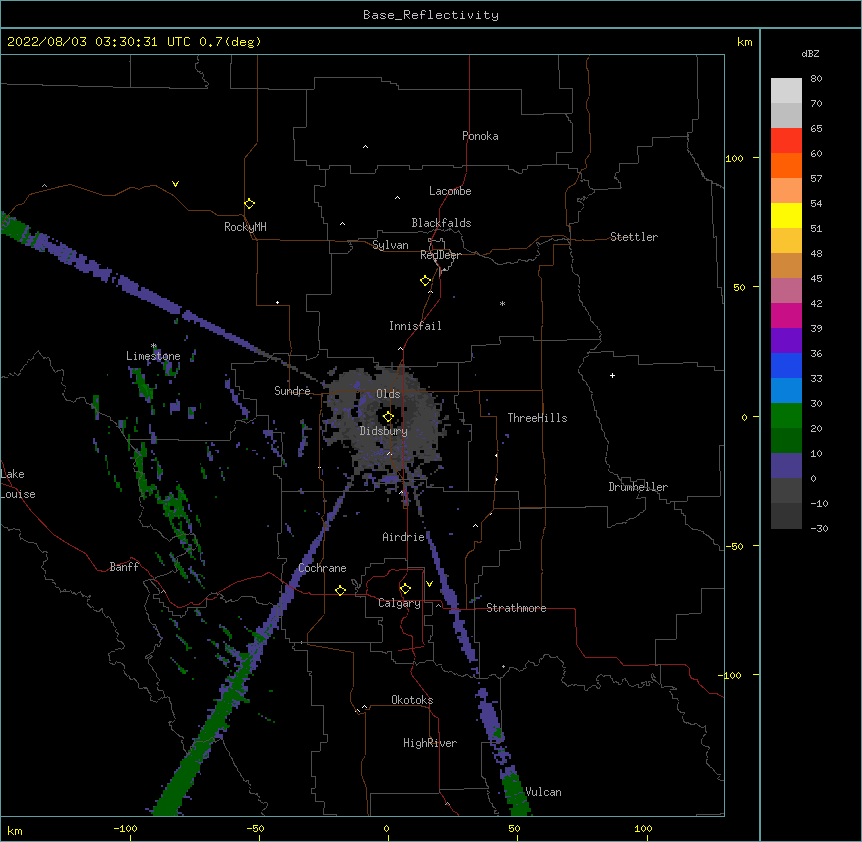Viewport: 862px width, 842px height.
Task: Click the HighRiver label
Action: pos(430,743)
